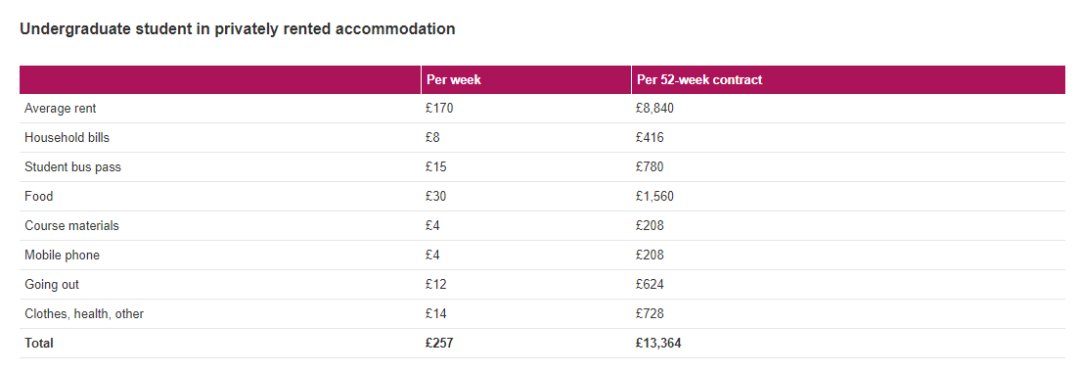
Task: Click the bold 'Total' row label
Action: click(39, 343)
